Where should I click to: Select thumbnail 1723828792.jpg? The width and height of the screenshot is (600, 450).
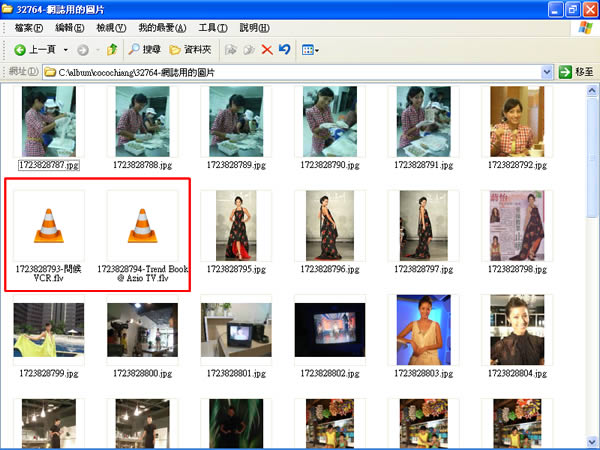tap(517, 128)
